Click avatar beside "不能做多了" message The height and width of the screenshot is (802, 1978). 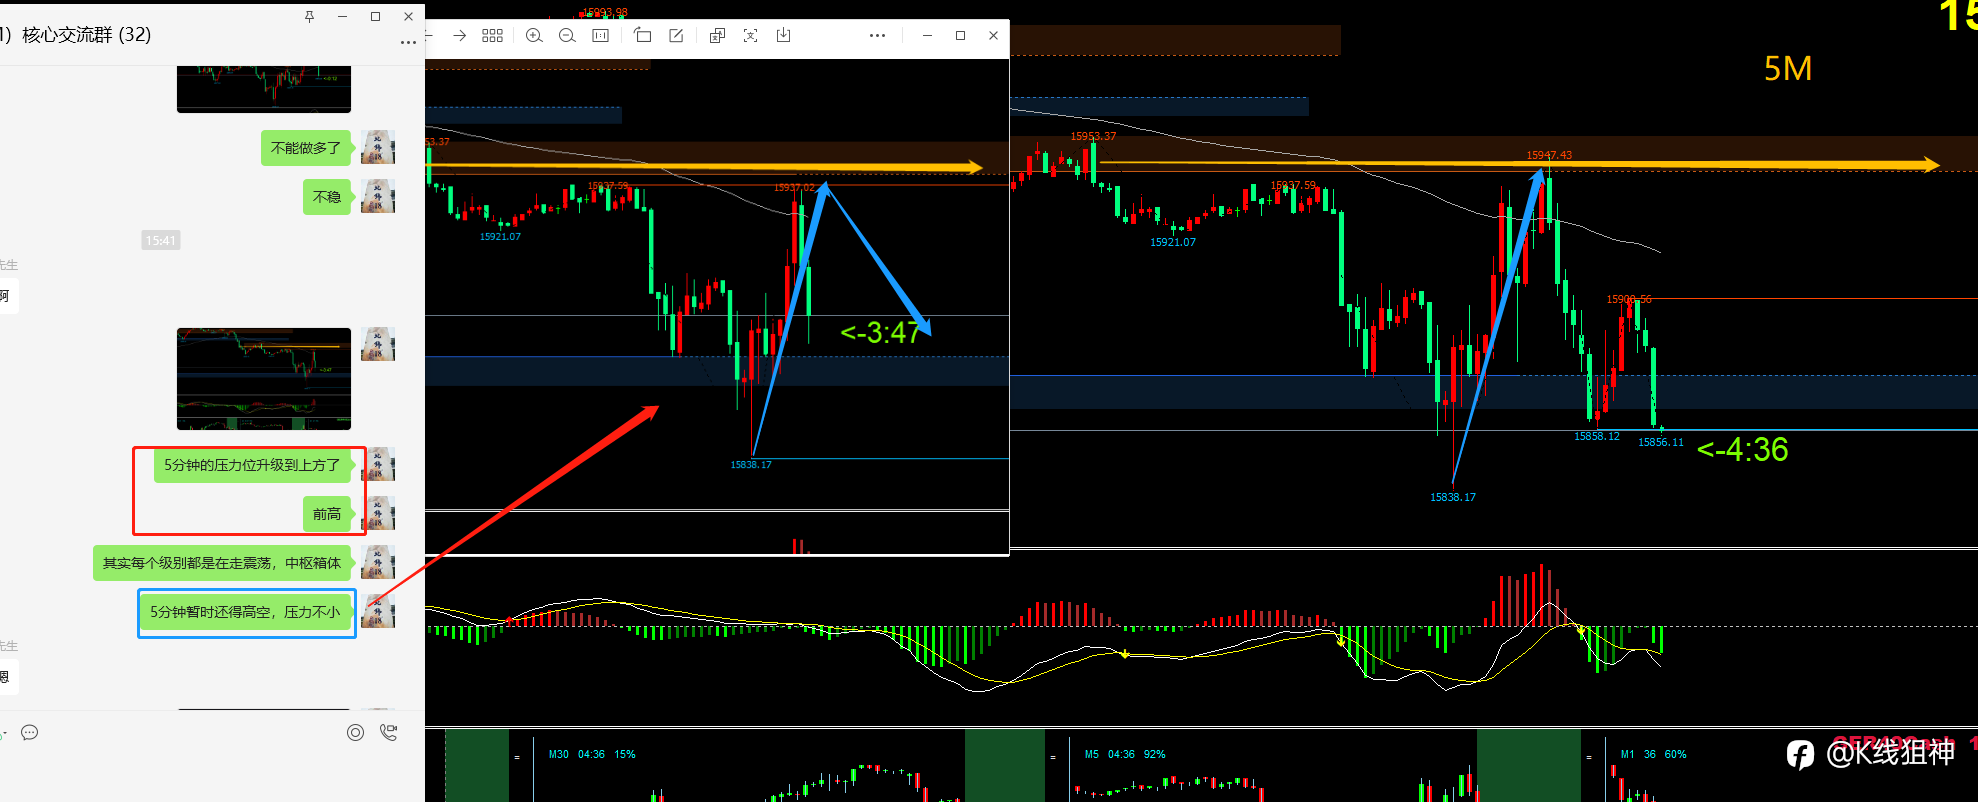[x=378, y=147]
